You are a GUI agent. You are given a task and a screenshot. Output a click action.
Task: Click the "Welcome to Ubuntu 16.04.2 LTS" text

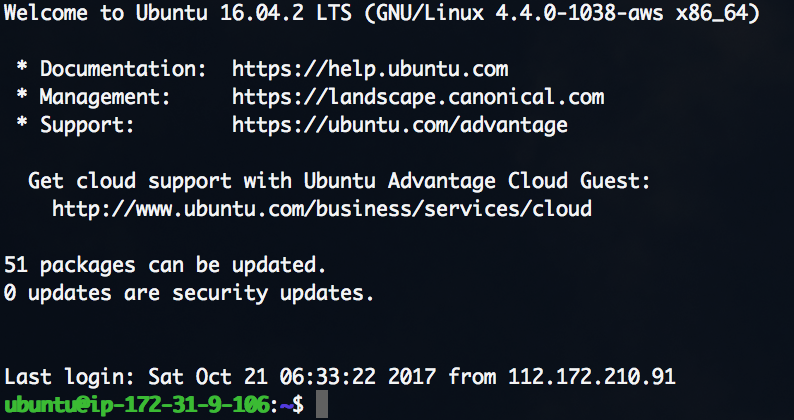pos(183,14)
